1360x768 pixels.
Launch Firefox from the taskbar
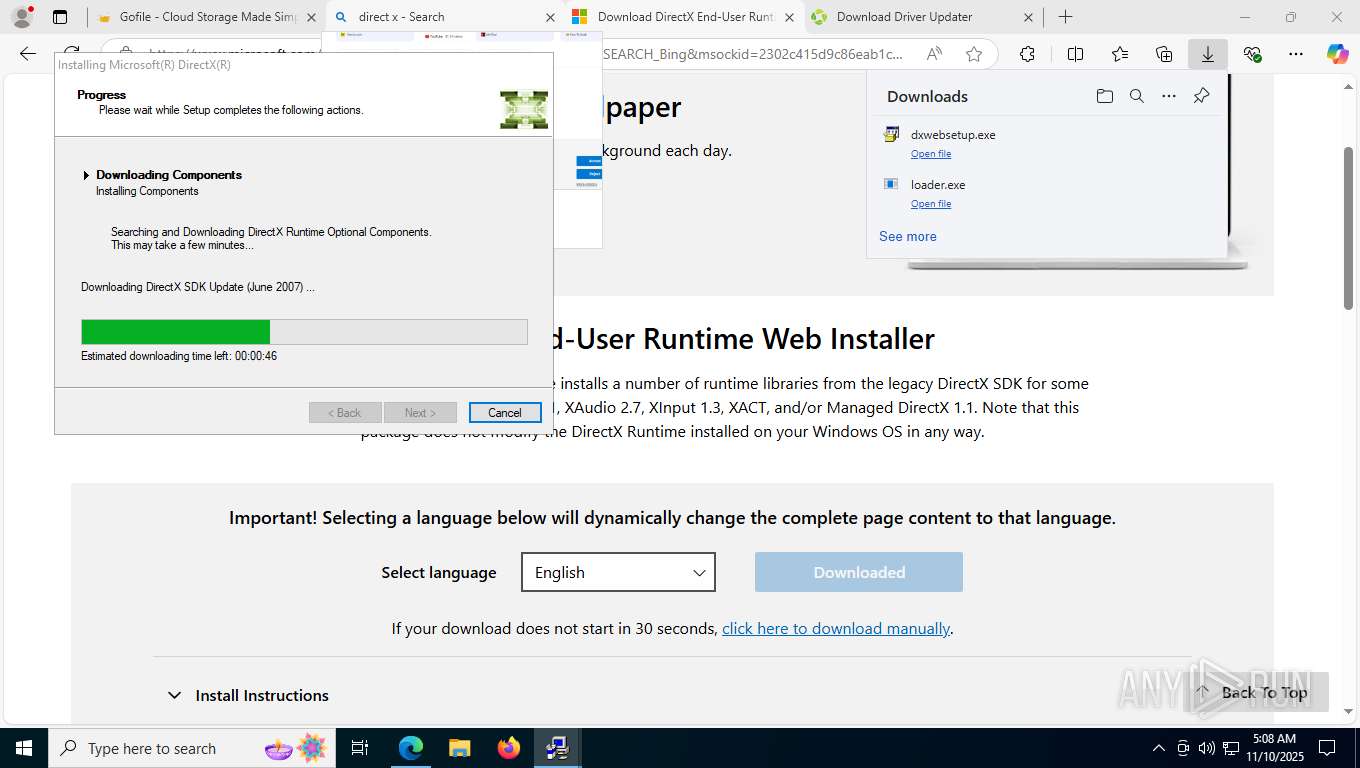pyautogui.click(x=509, y=748)
